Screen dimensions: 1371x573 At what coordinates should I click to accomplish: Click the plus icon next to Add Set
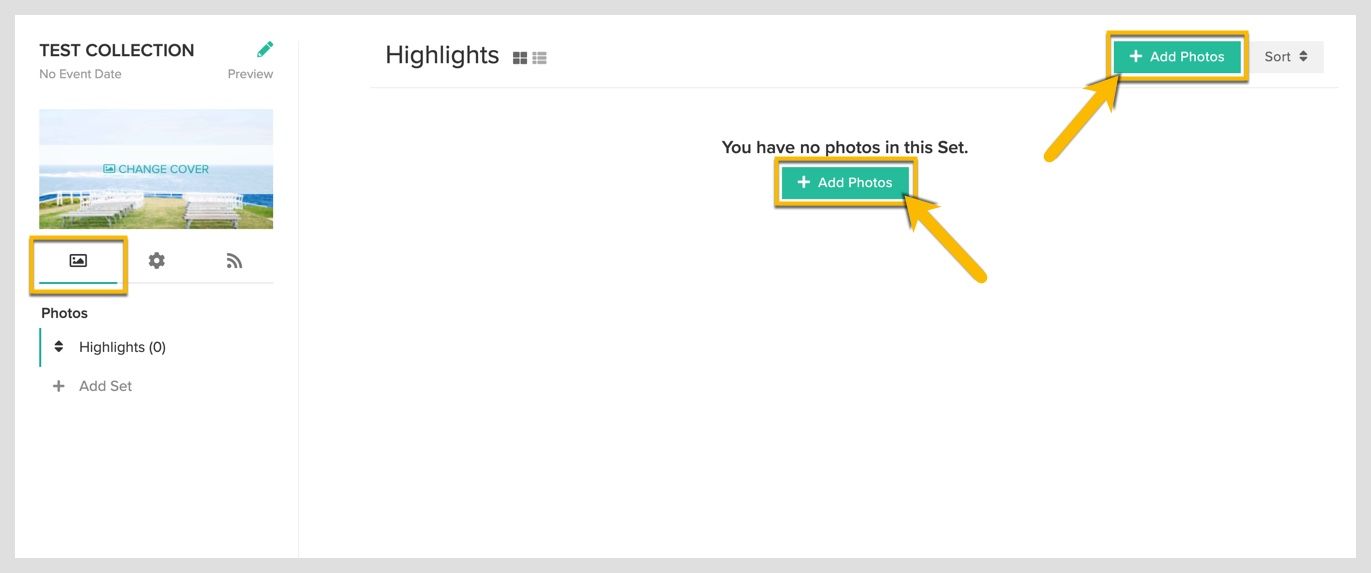(59, 386)
